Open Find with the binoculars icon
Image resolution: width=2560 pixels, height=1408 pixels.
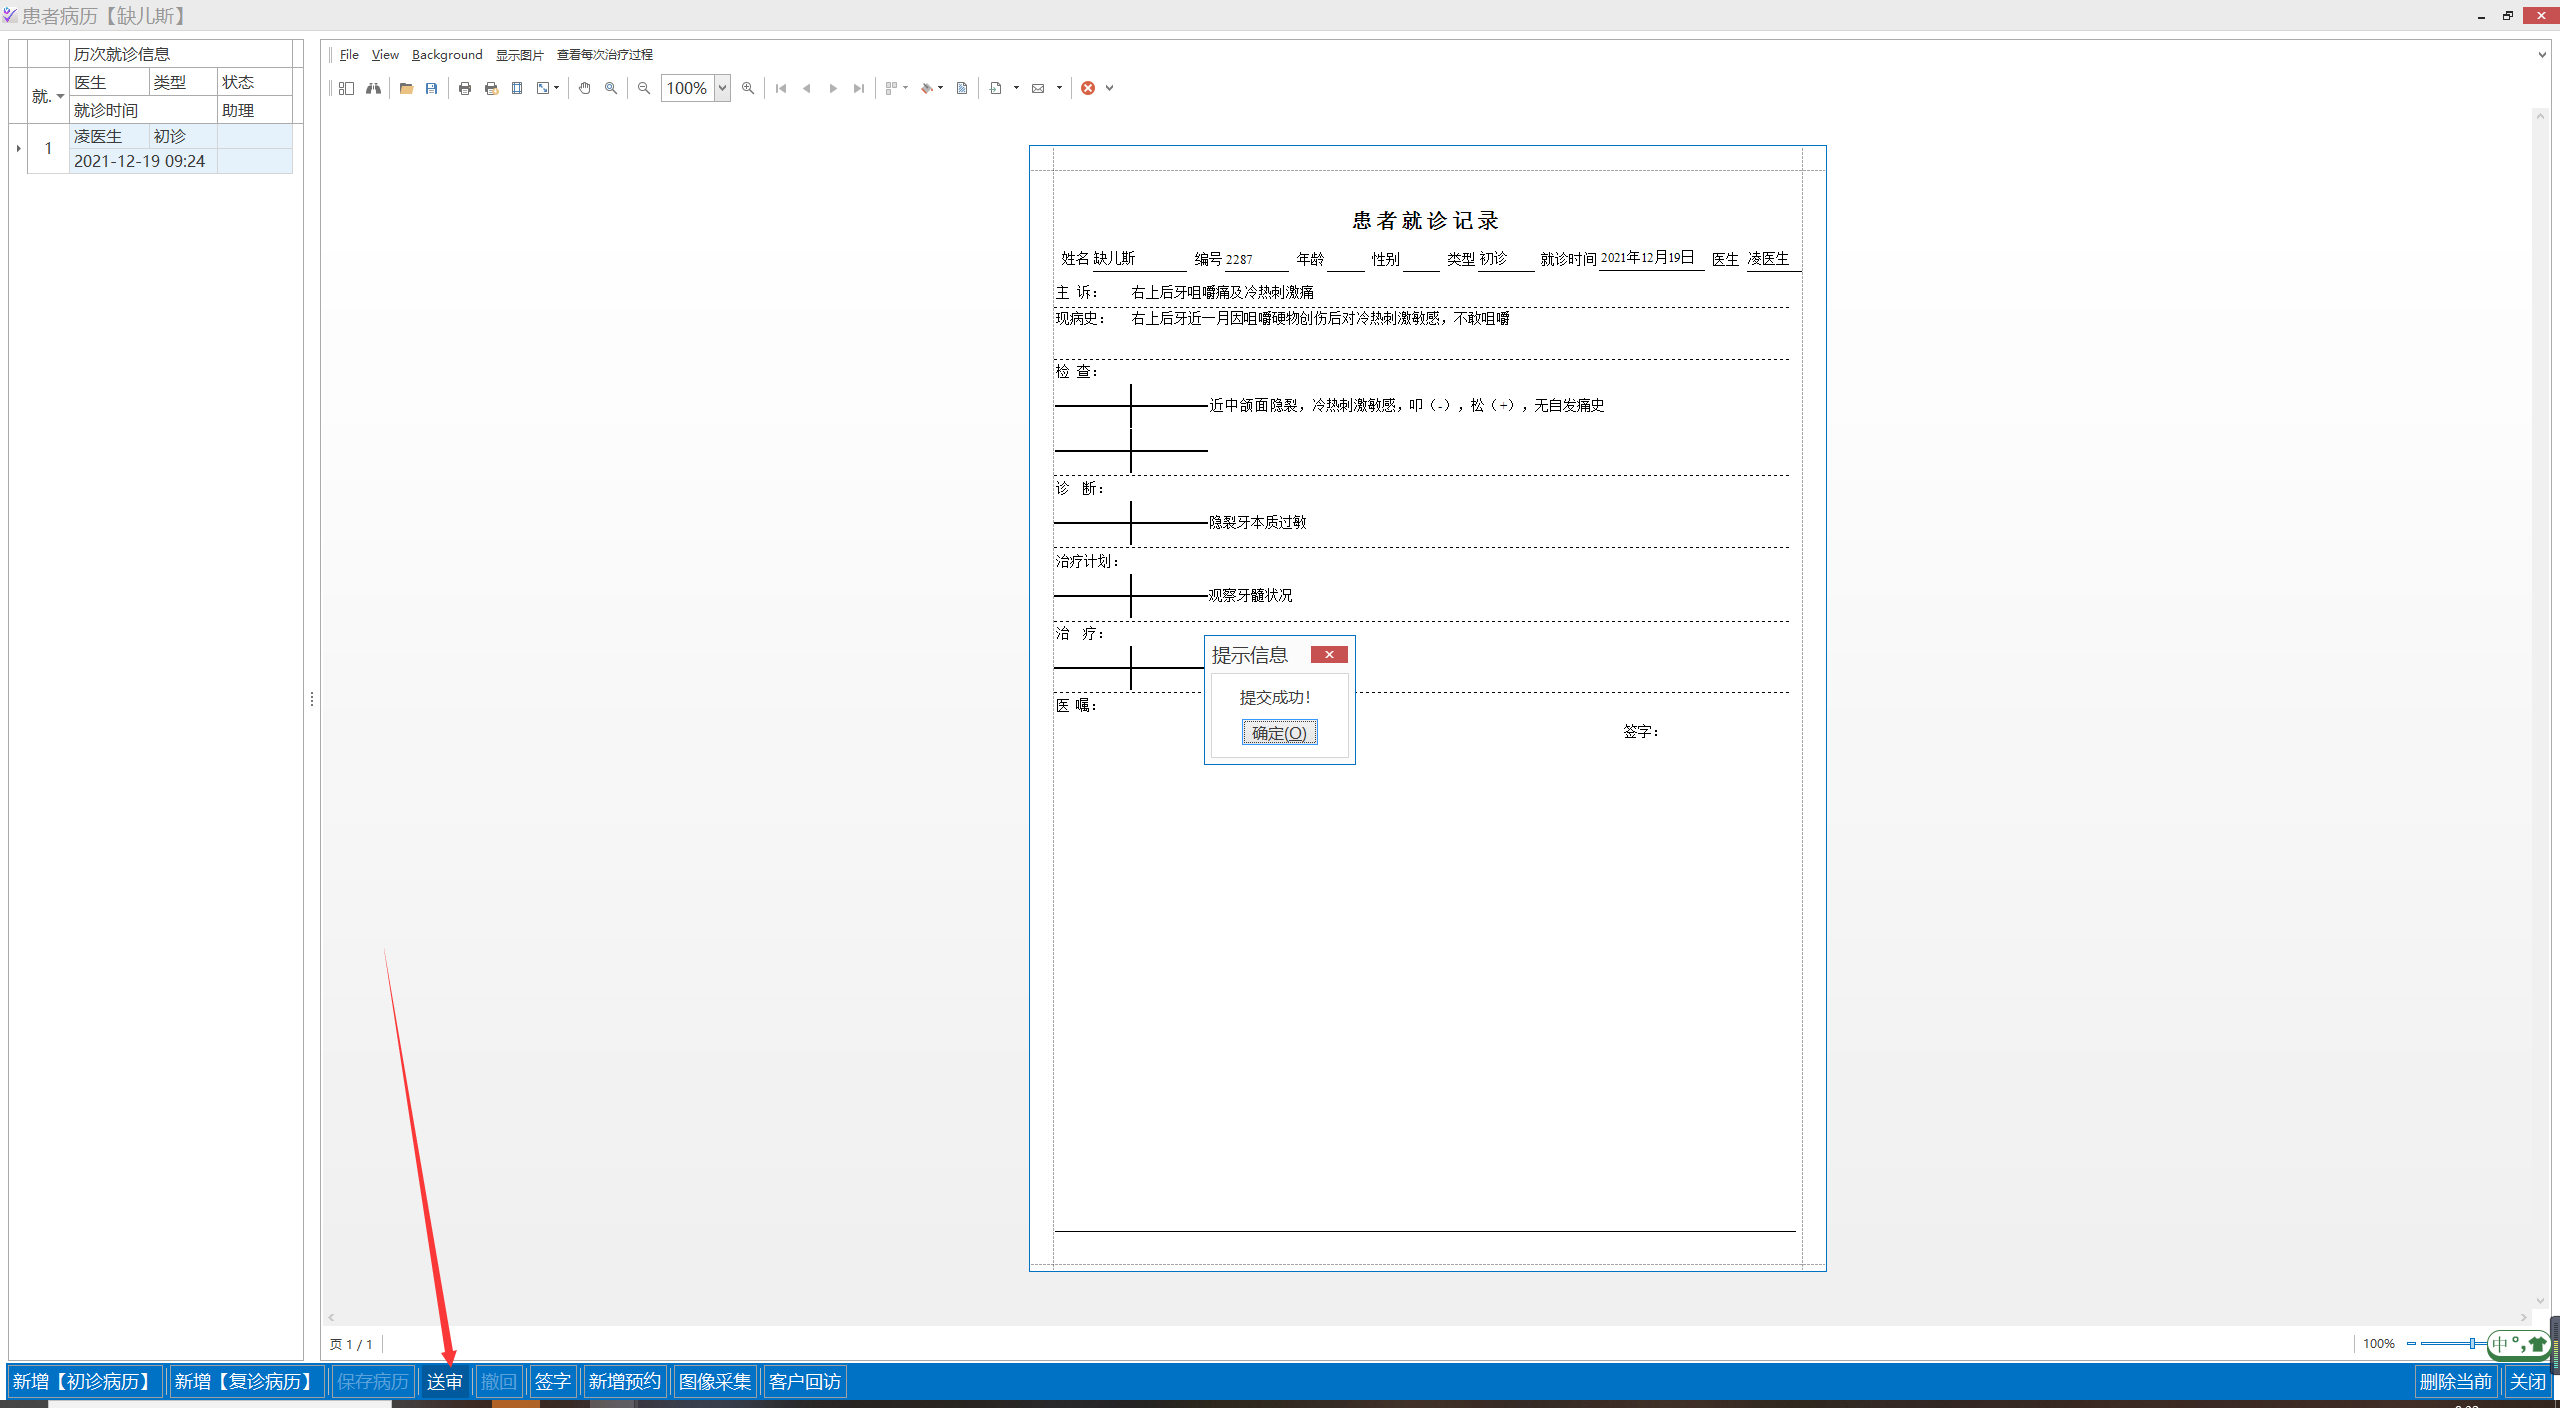pyautogui.click(x=373, y=88)
